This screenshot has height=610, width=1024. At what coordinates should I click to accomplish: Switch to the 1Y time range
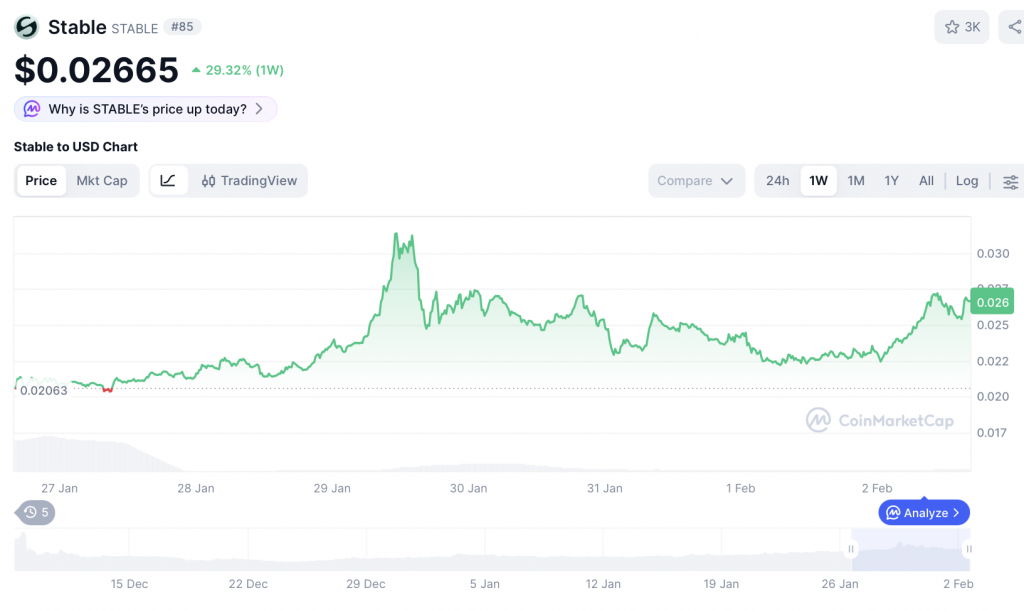[891, 181]
